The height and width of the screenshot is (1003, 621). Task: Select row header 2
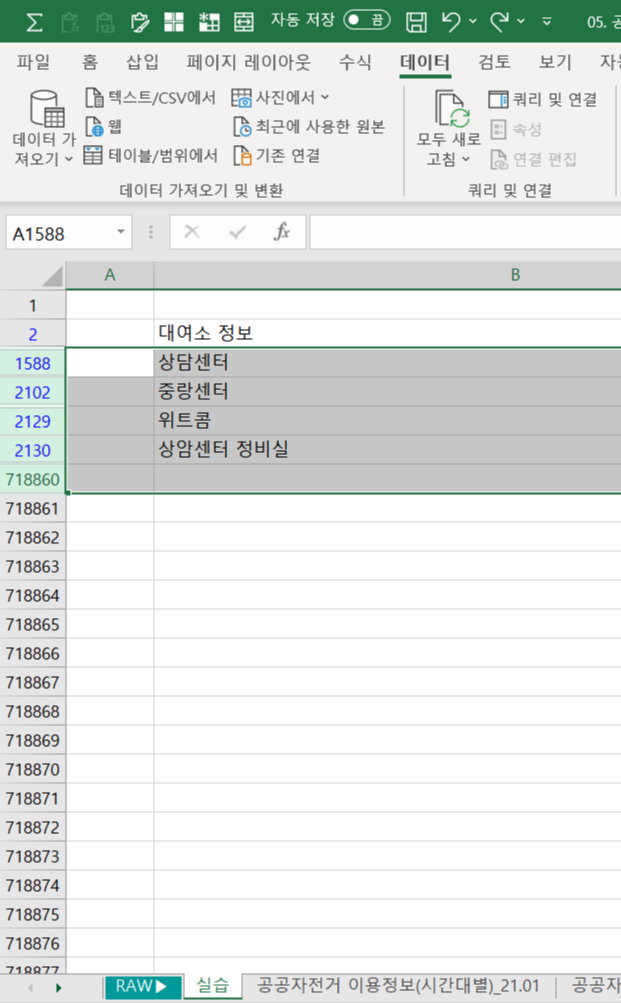pyautogui.click(x=33, y=333)
